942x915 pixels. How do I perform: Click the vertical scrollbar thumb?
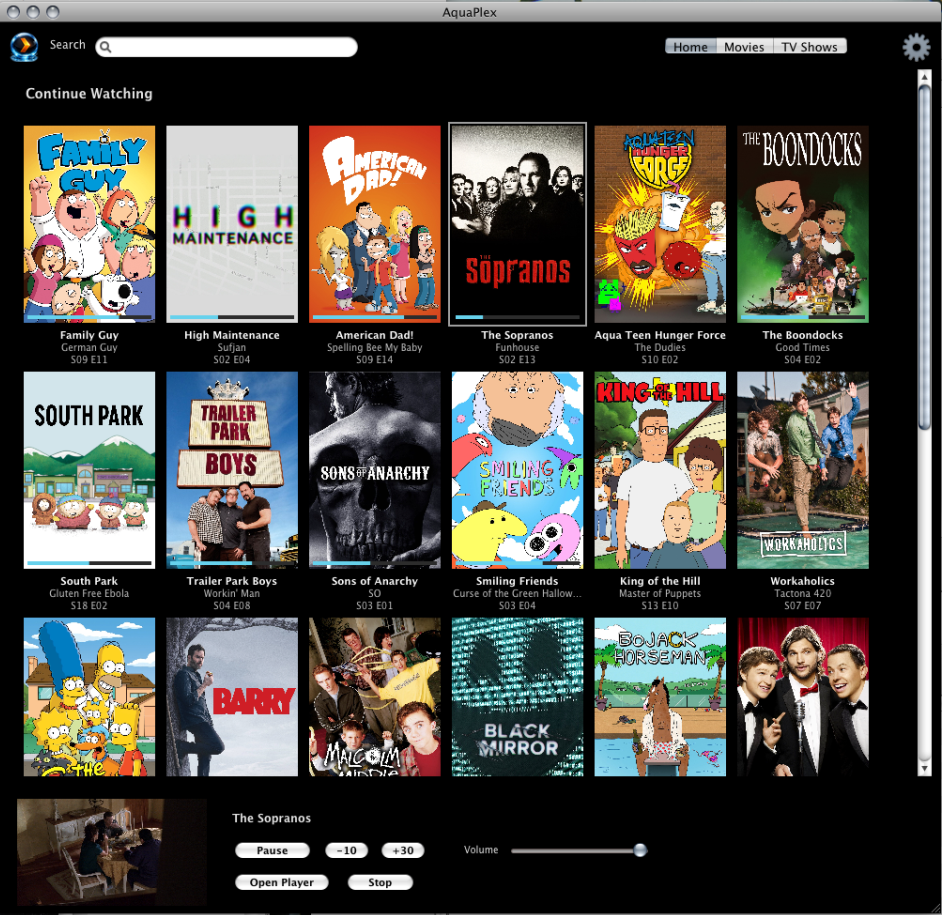coord(924,258)
